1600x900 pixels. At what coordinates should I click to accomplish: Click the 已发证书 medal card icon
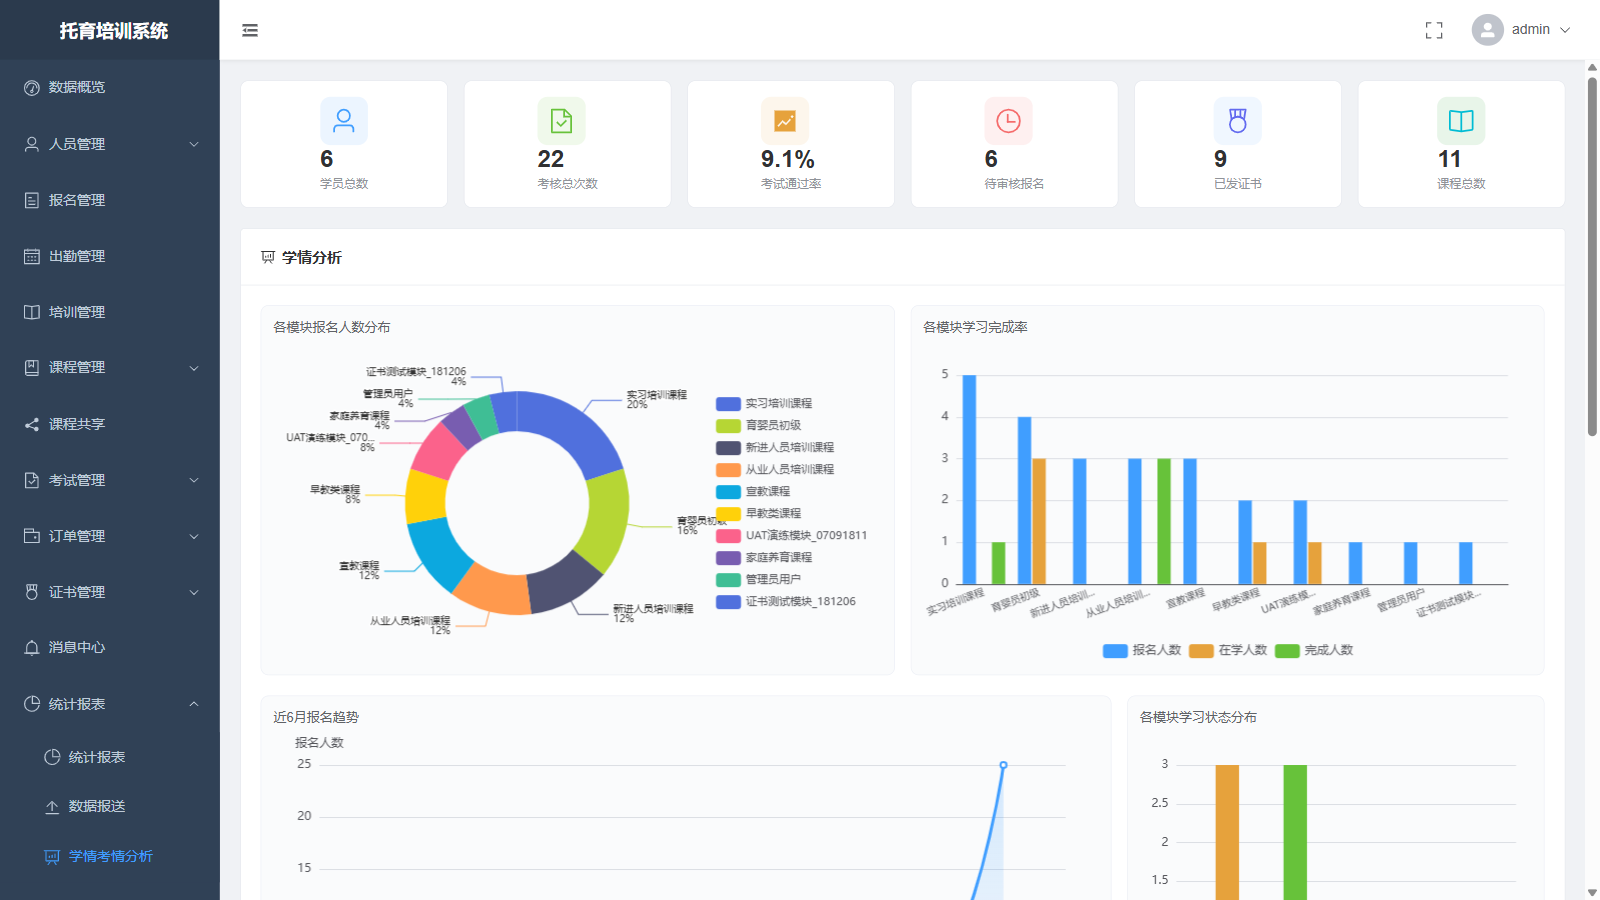point(1238,121)
